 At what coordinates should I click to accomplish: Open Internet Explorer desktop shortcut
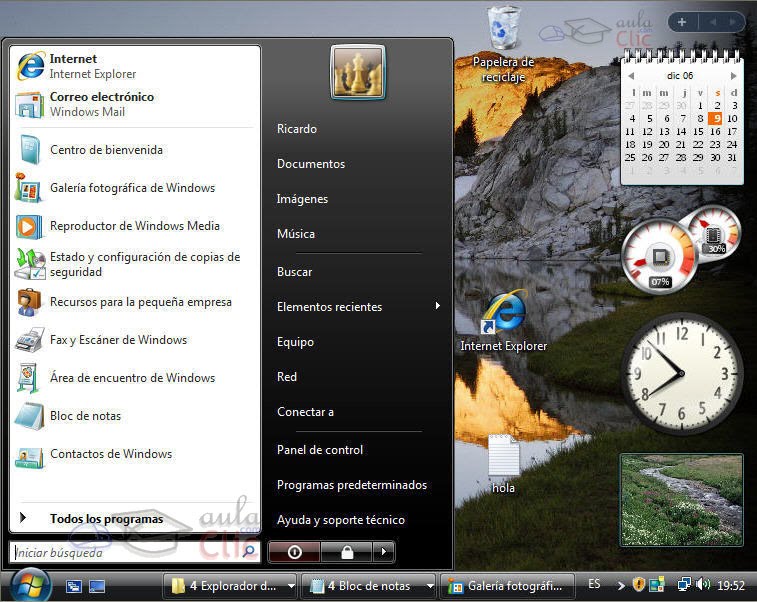pyautogui.click(x=504, y=321)
